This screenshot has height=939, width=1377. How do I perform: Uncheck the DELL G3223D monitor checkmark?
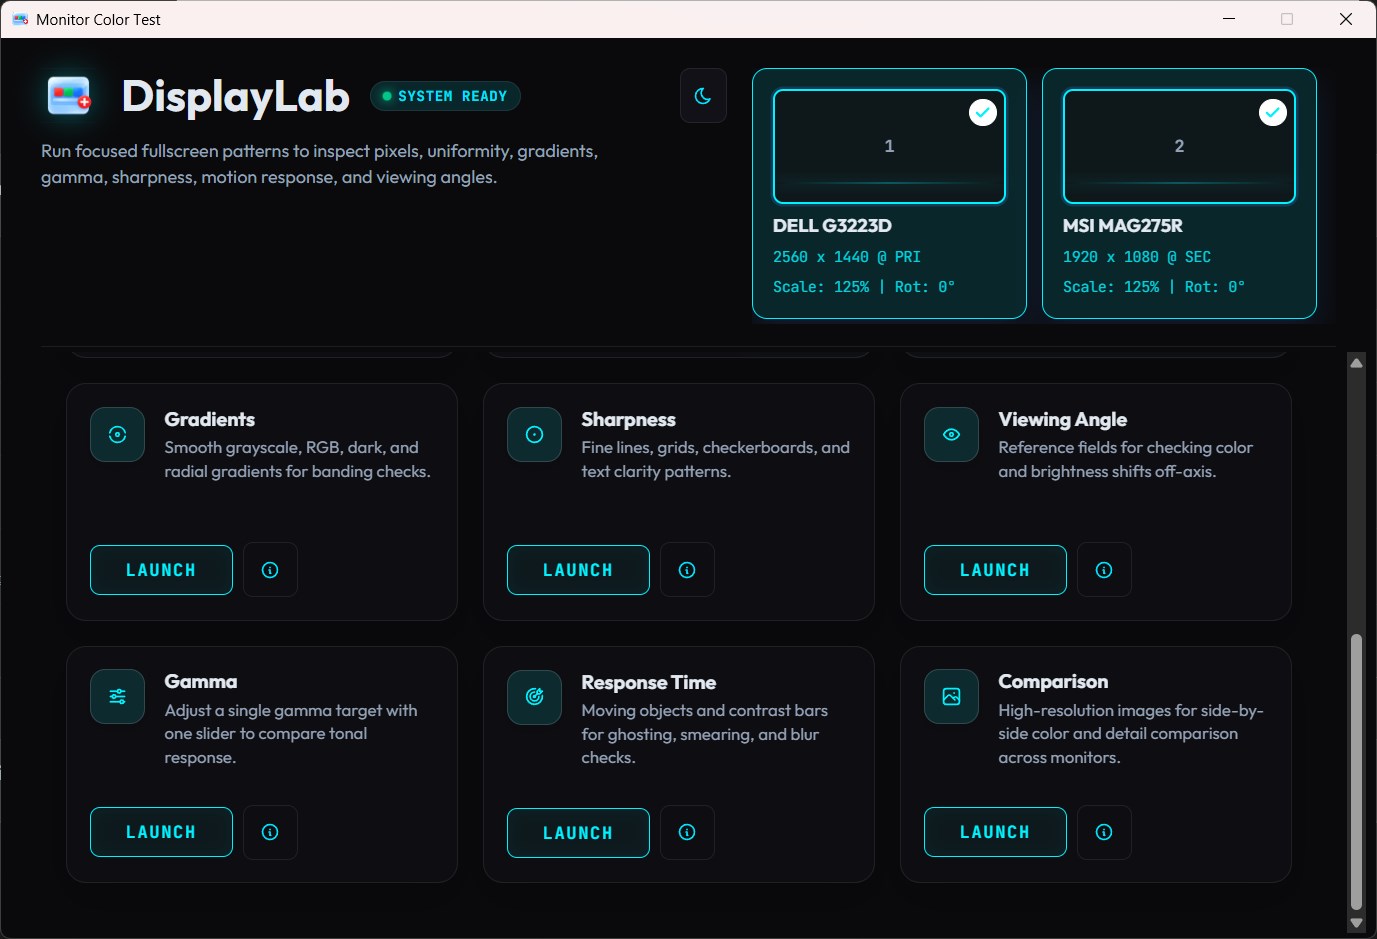(983, 112)
